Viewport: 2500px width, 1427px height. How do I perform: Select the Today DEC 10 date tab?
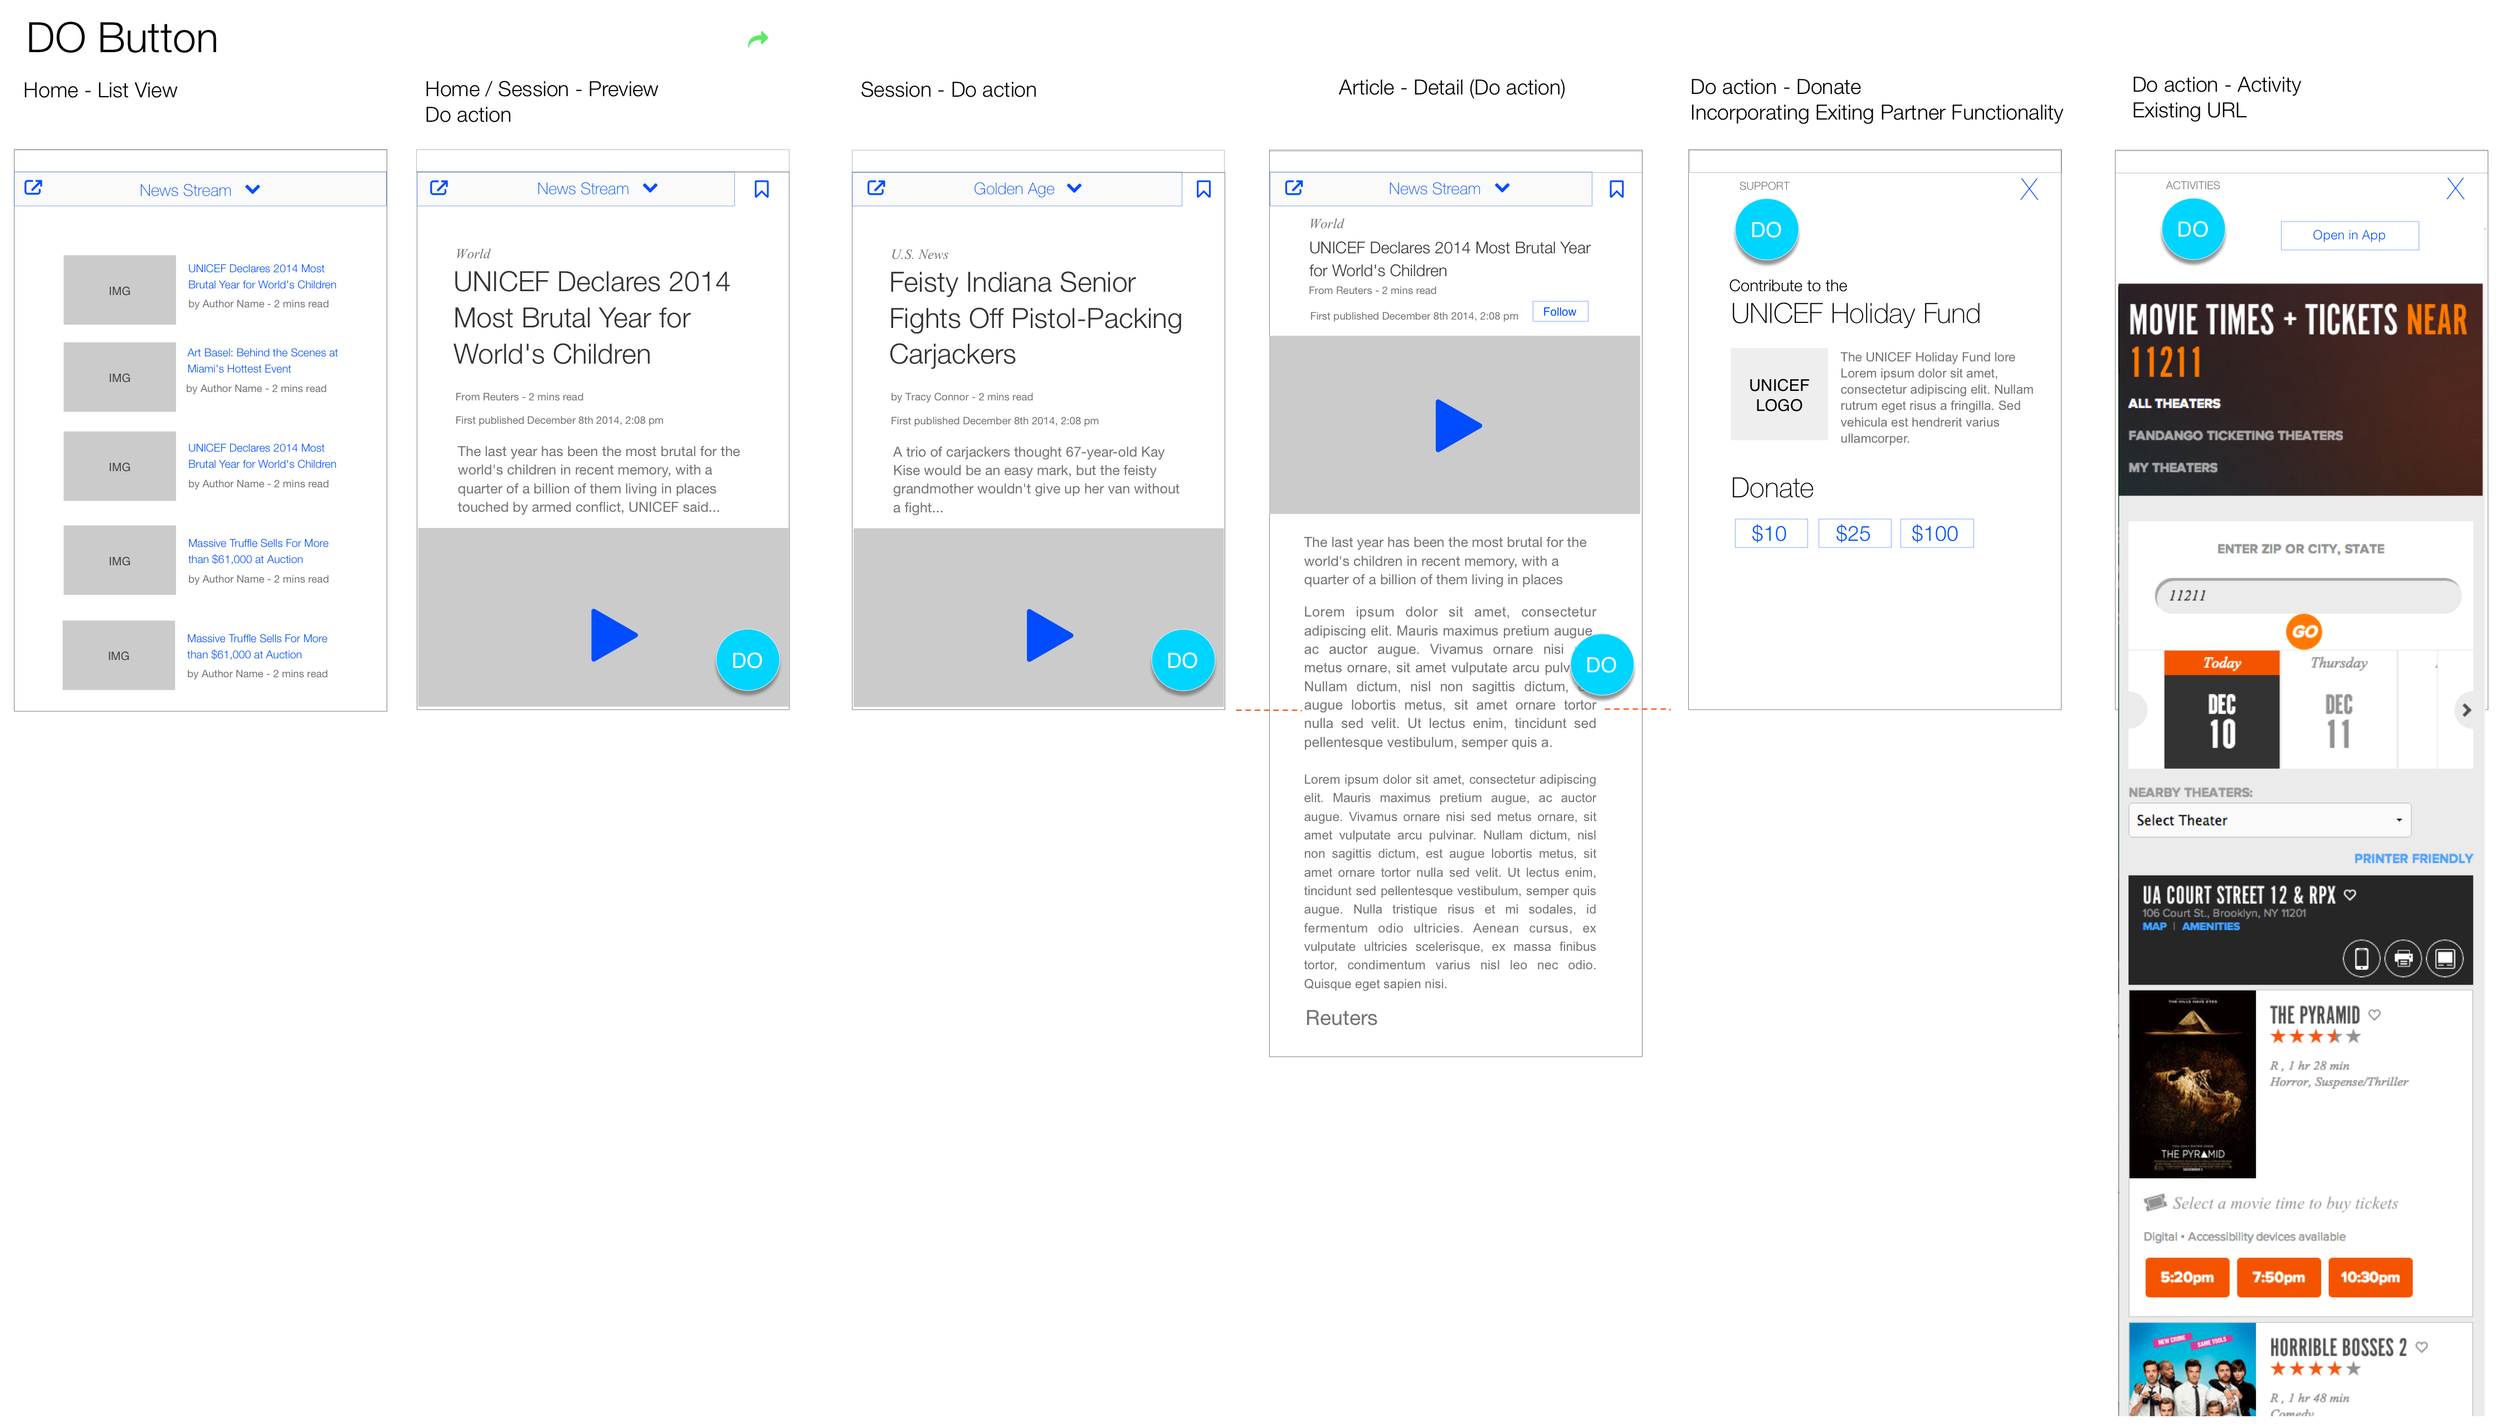click(x=2221, y=710)
